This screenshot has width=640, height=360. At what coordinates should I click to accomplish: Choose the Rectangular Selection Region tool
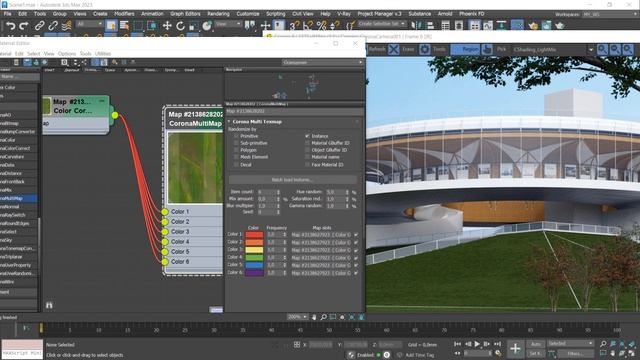(138, 26)
